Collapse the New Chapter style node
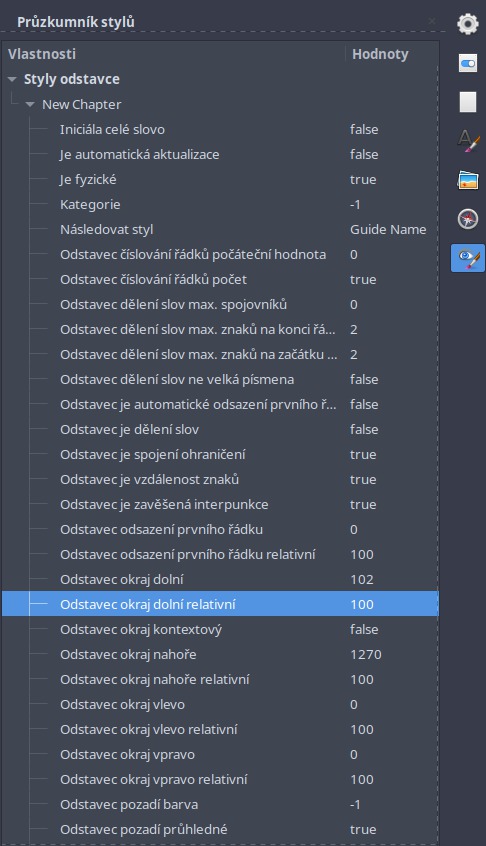The width and height of the screenshot is (486, 846). click(x=30, y=105)
